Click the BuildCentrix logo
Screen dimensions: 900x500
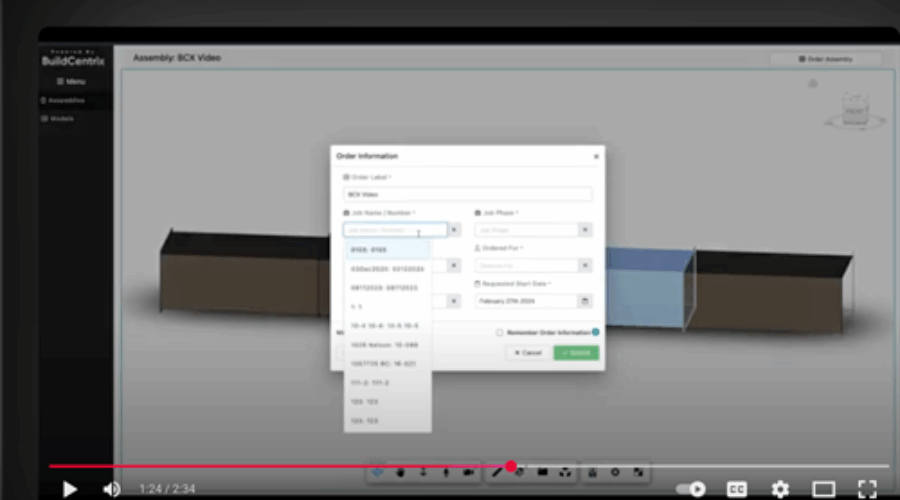click(73, 59)
